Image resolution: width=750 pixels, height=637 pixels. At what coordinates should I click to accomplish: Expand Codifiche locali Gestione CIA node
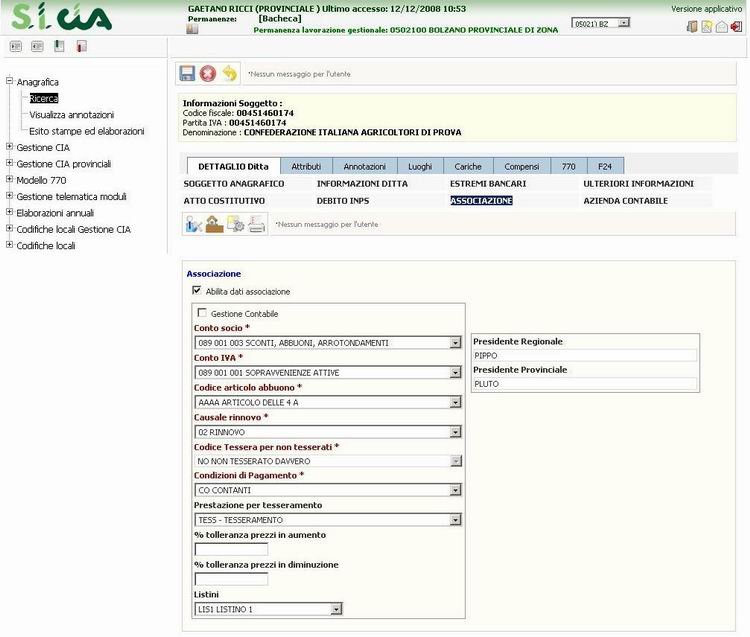coord(9,228)
